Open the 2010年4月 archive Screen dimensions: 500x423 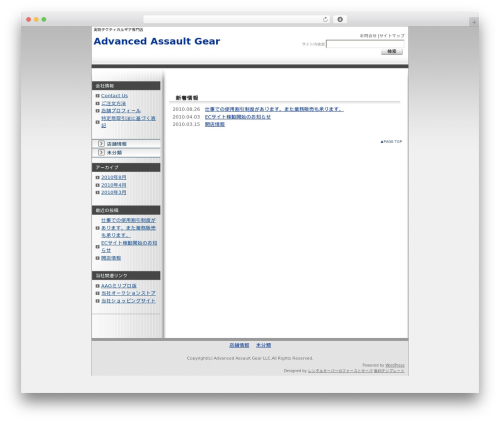click(114, 185)
